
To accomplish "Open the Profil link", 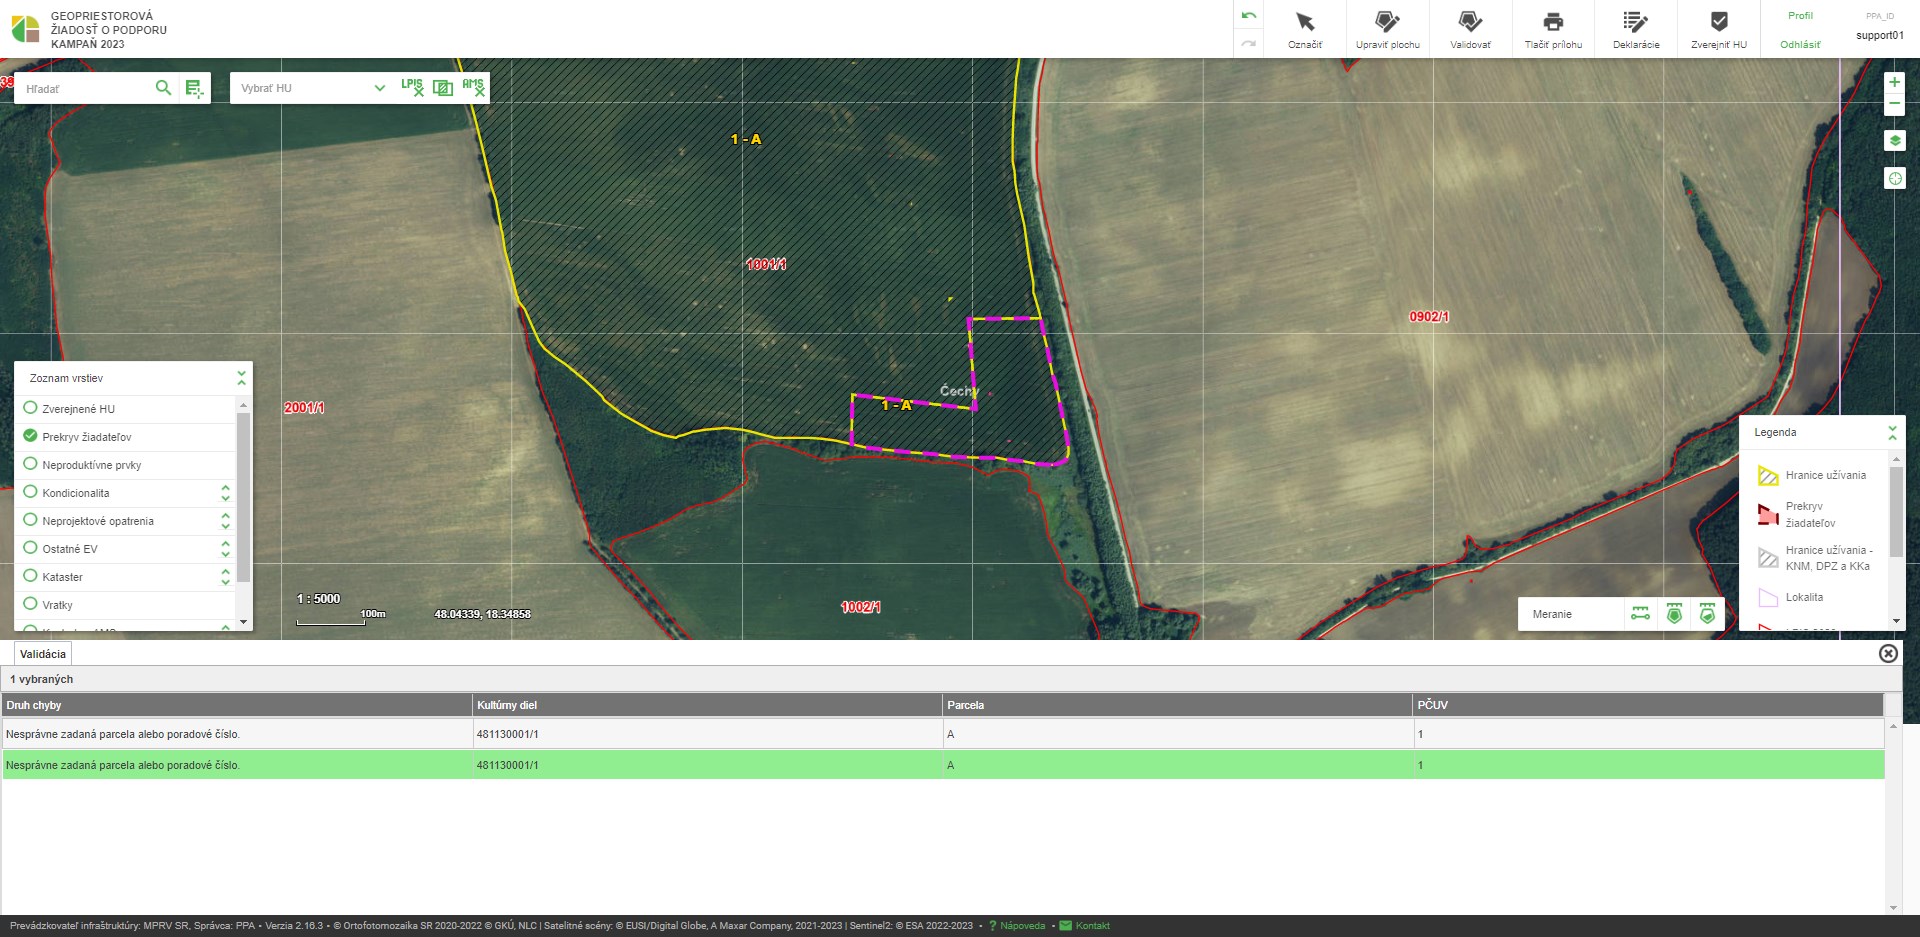I will tap(1800, 16).
